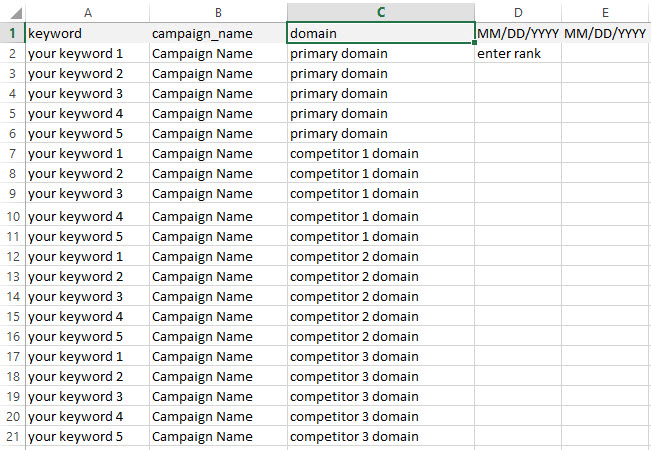
Task: Click 'primary domain' cell in row 4
Action: (381, 94)
